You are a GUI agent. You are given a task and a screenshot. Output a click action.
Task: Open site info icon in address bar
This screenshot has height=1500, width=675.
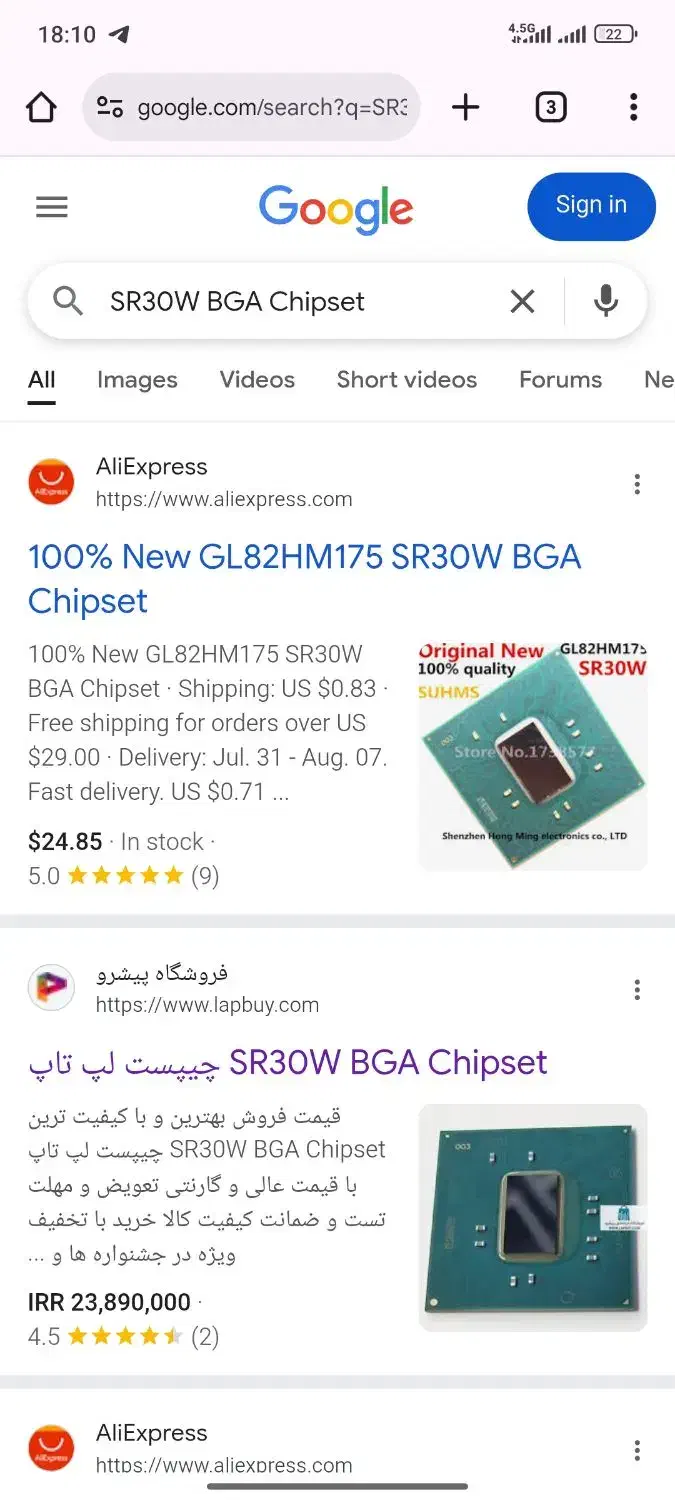click(109, 107)
